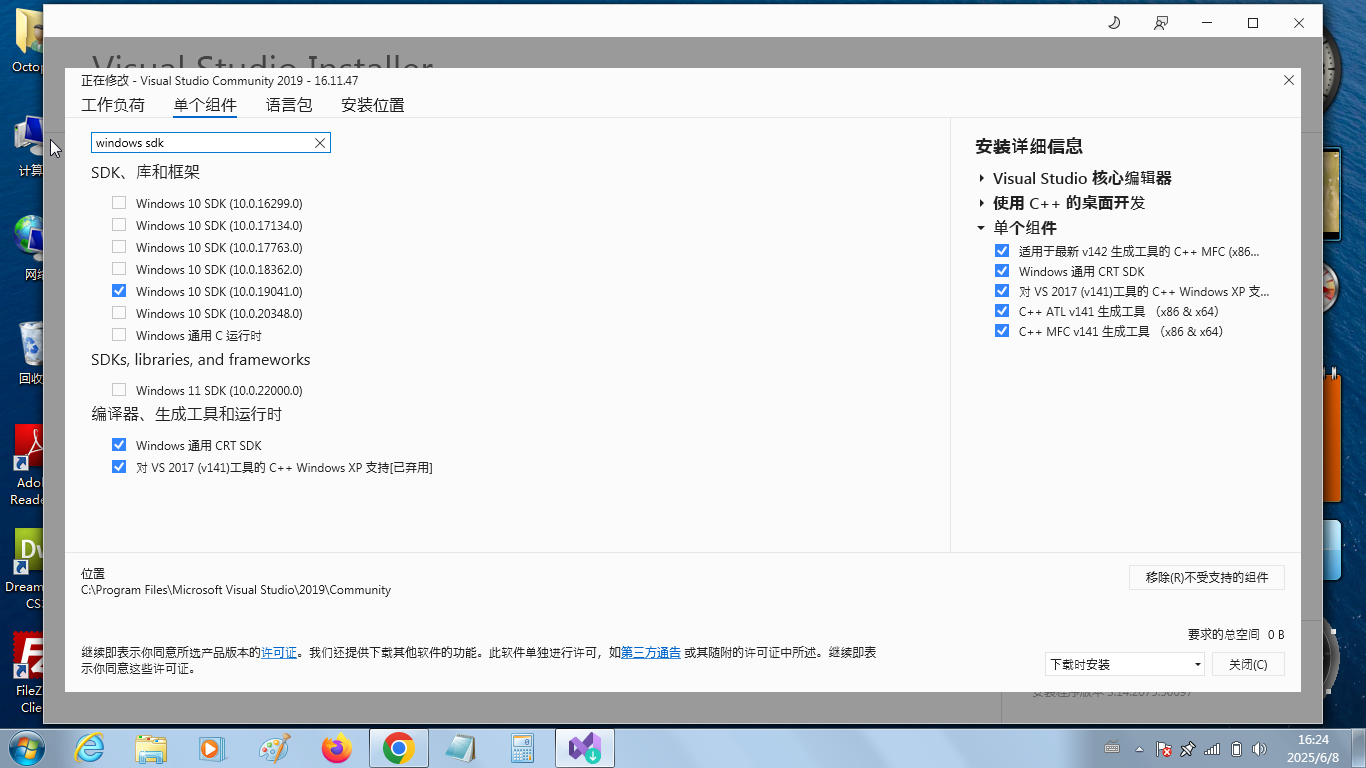Uncheck C++ ATL v141 in install details
Image resolution: width=1366 pixels, height=768 pixels.
[1002, 311]
